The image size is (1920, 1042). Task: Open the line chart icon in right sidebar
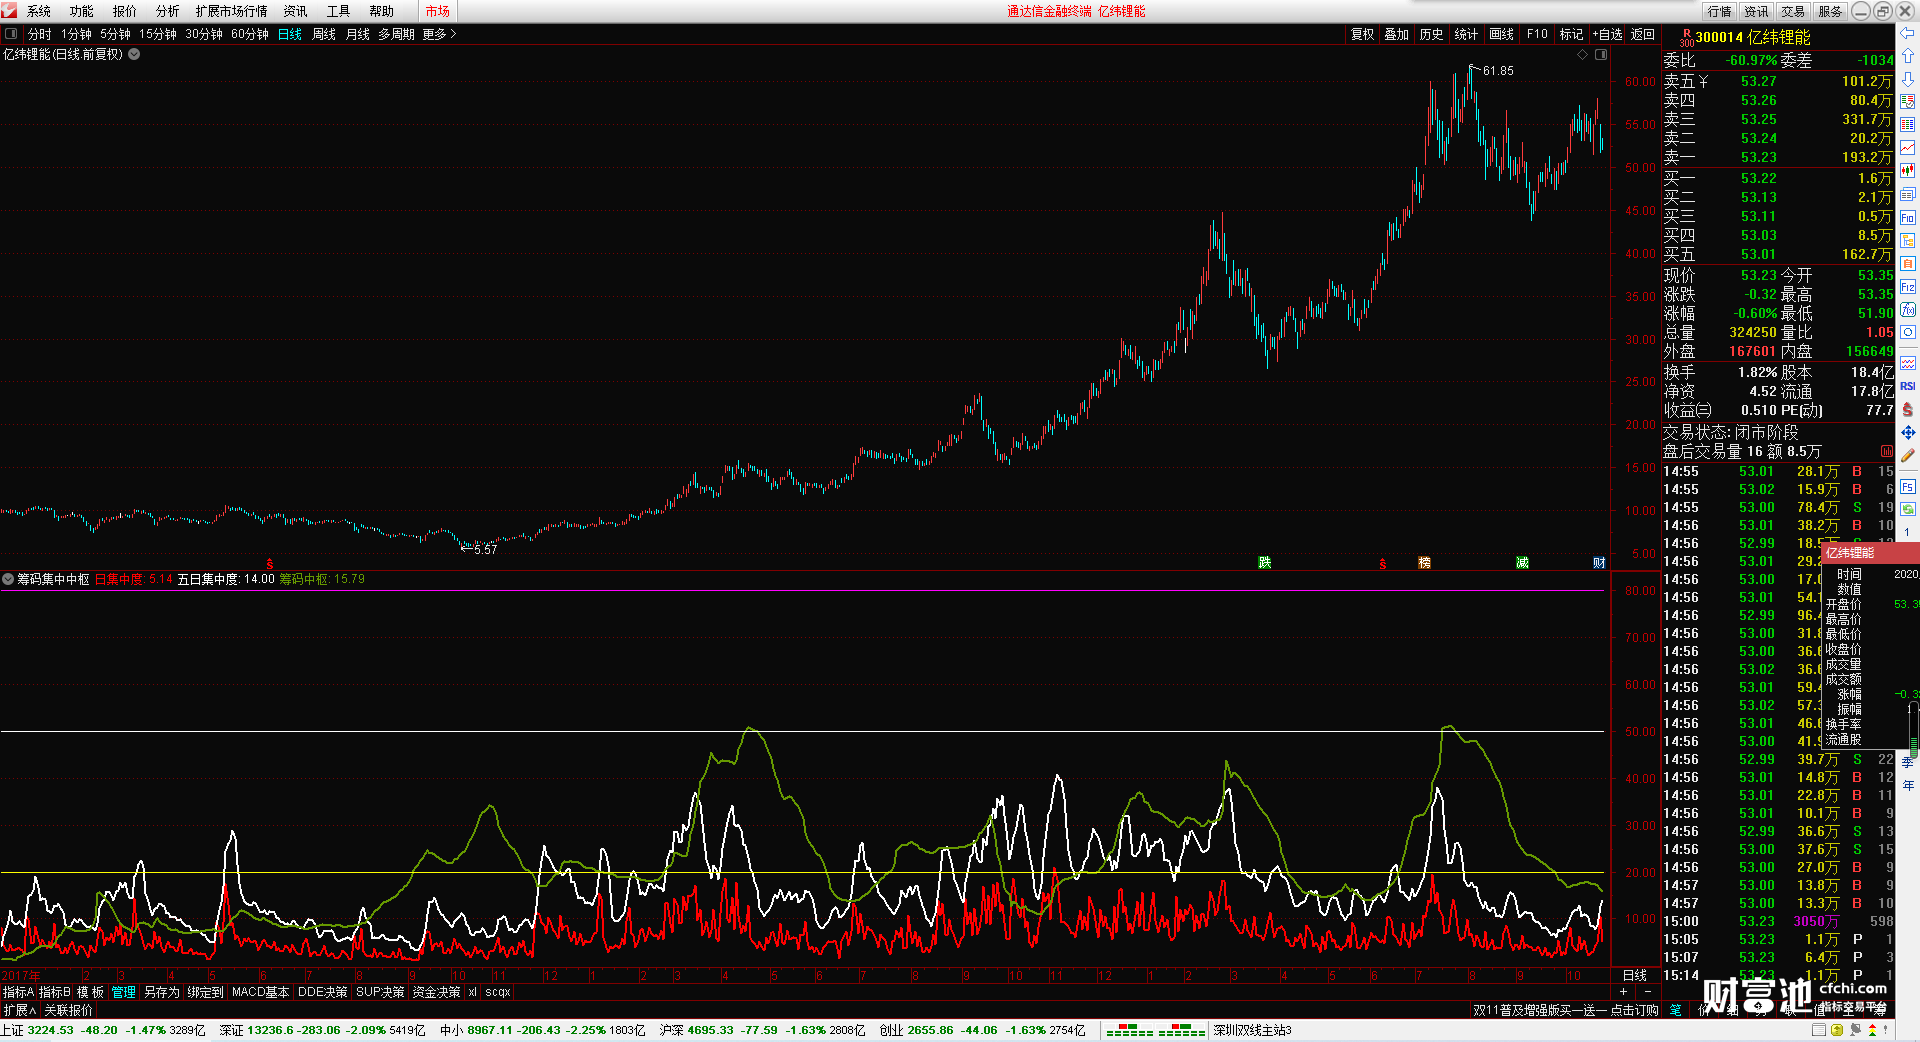(1907, 148)
